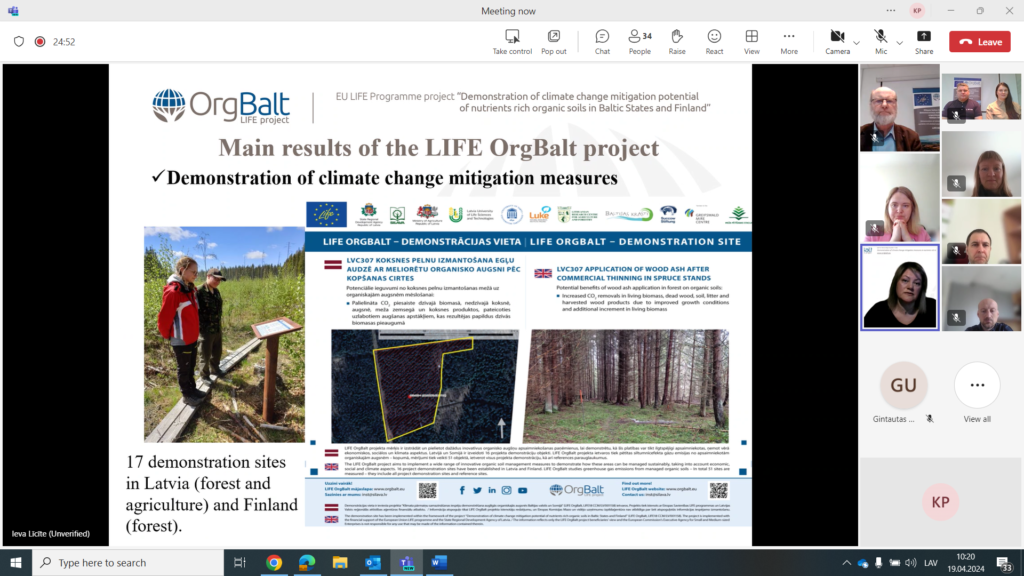1024x576 pixels.
Task: Open the Share content tray
Action: pos(924,42)
